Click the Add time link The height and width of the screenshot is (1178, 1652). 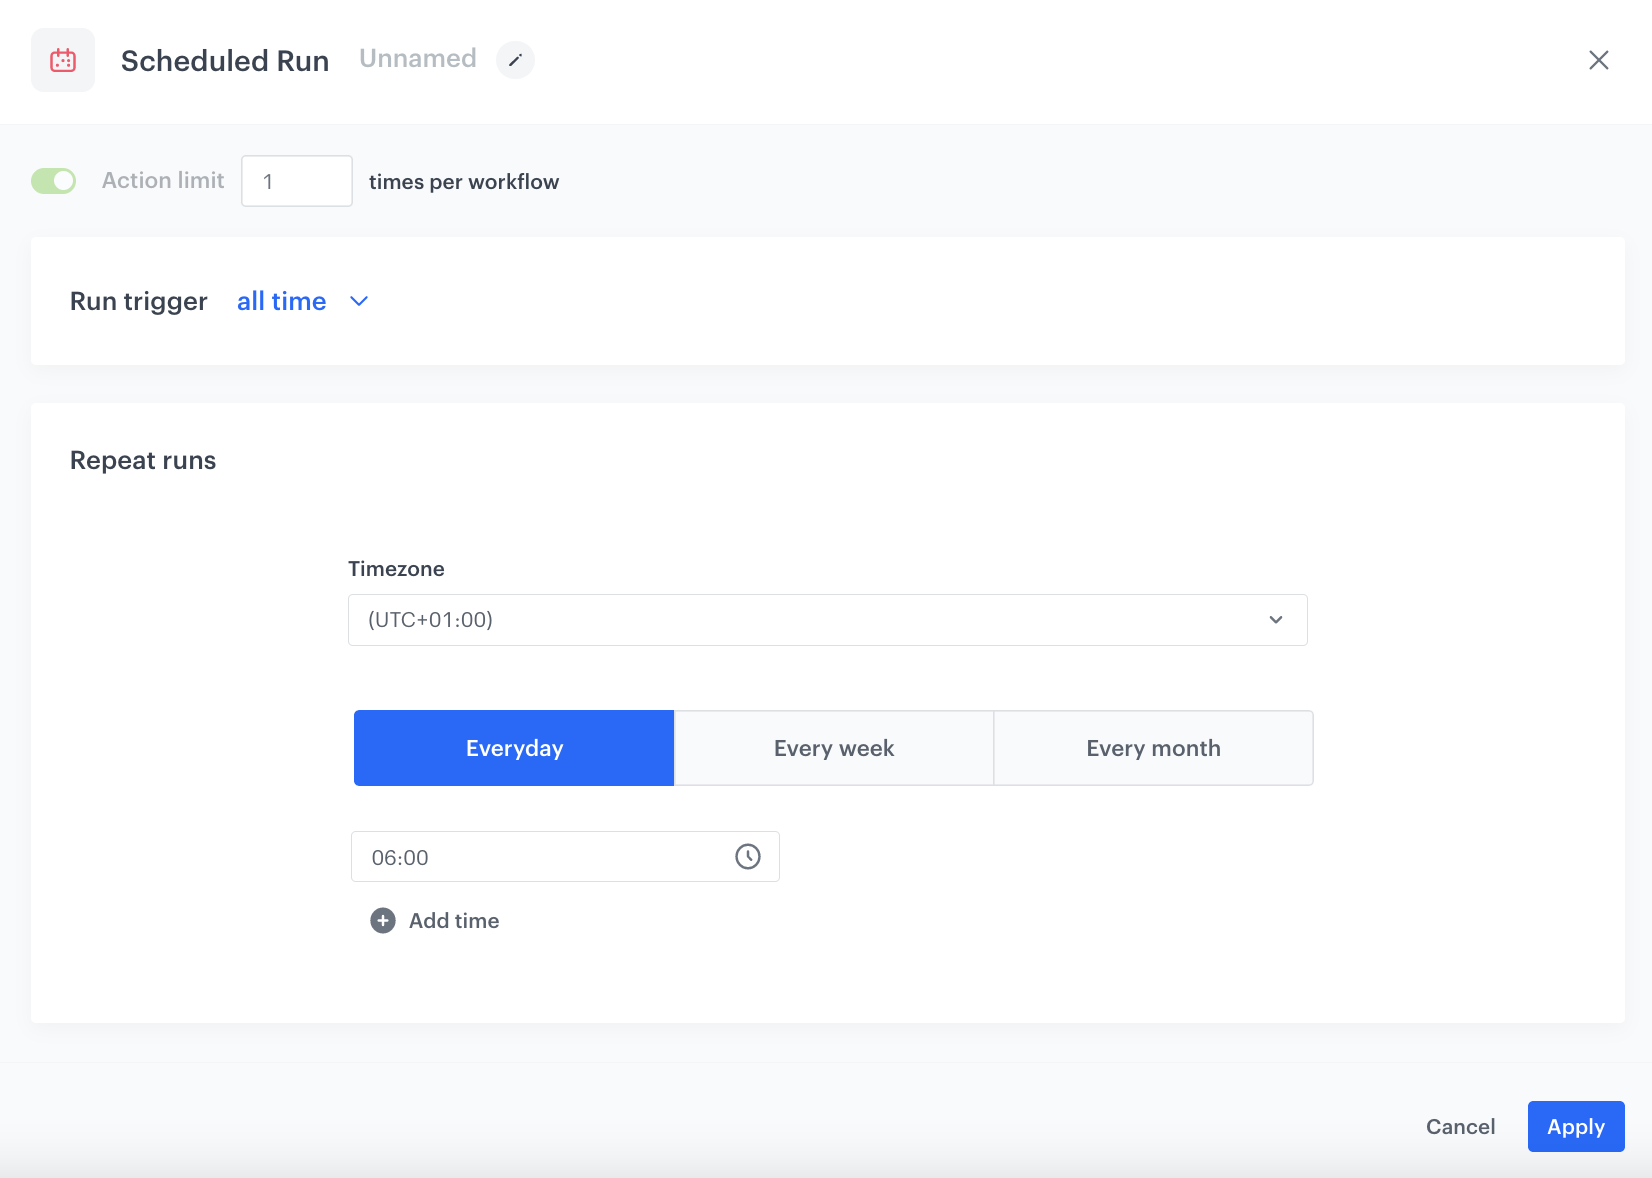[453, 920]
